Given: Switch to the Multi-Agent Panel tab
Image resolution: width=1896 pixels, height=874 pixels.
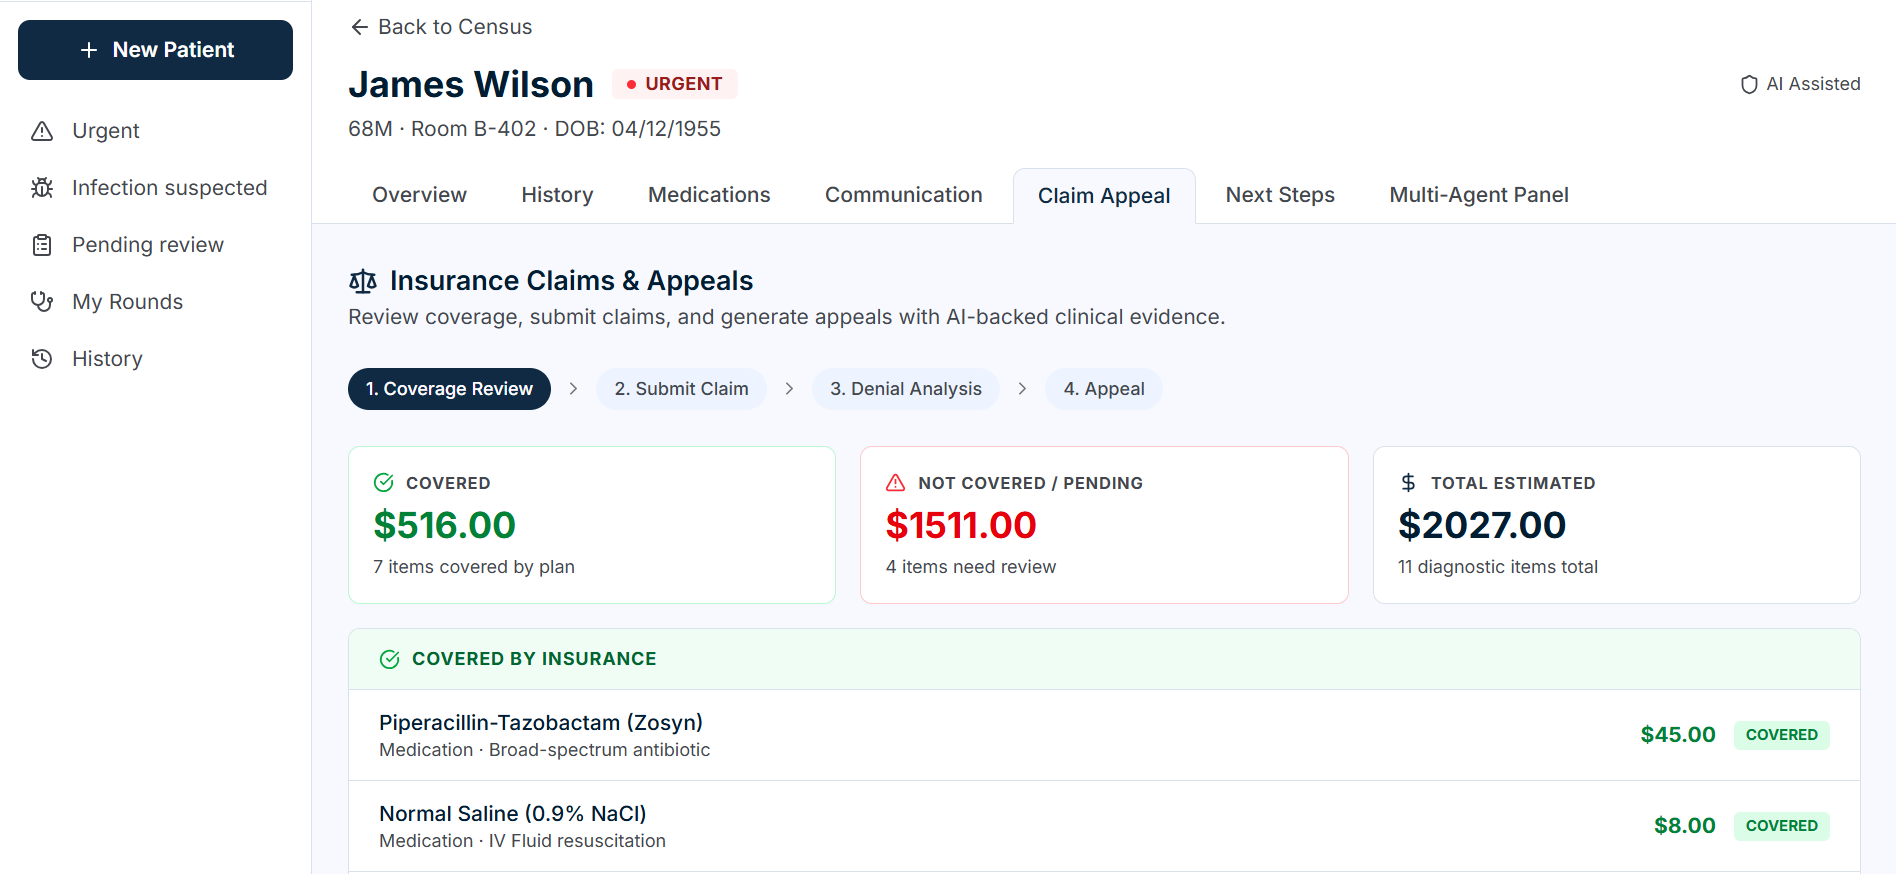Looking at the screenshot, I should (1478, 195).
